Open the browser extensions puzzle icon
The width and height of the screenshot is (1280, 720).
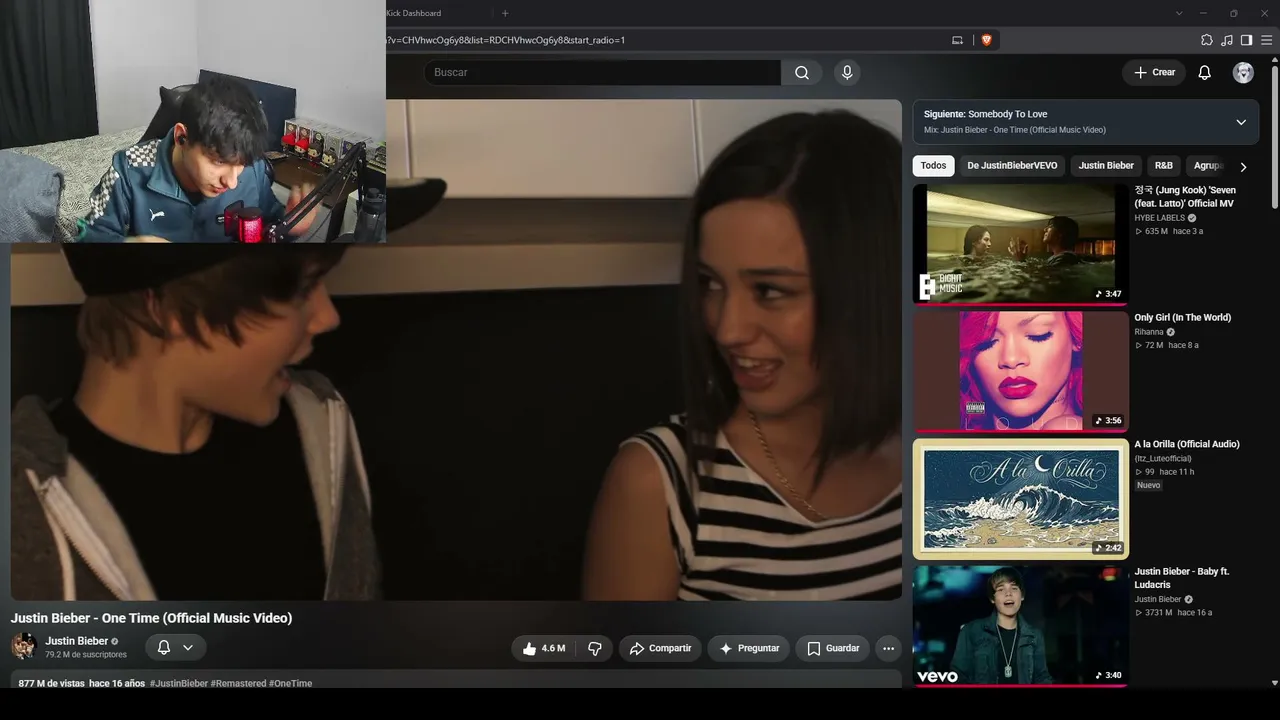(x=1207, y=40)
